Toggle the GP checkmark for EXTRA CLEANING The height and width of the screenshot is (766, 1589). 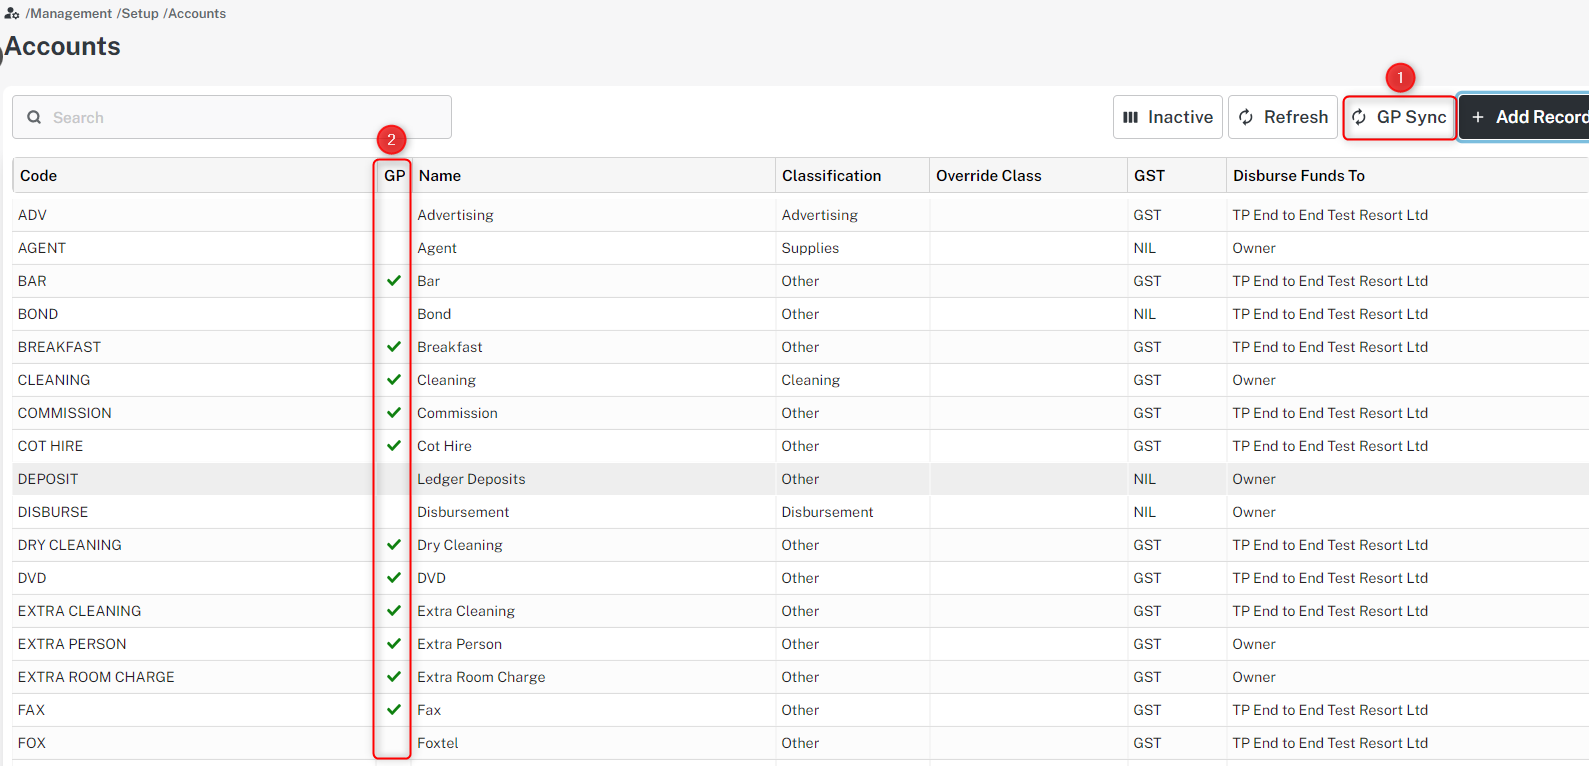(x=394, y=611)
